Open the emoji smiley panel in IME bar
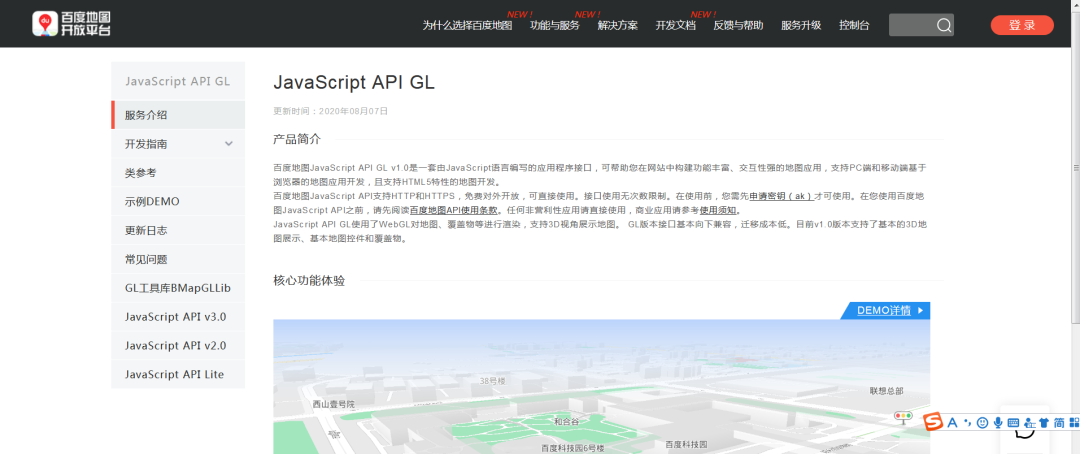This screenshot has width=1080, height=454. (982, 422)
